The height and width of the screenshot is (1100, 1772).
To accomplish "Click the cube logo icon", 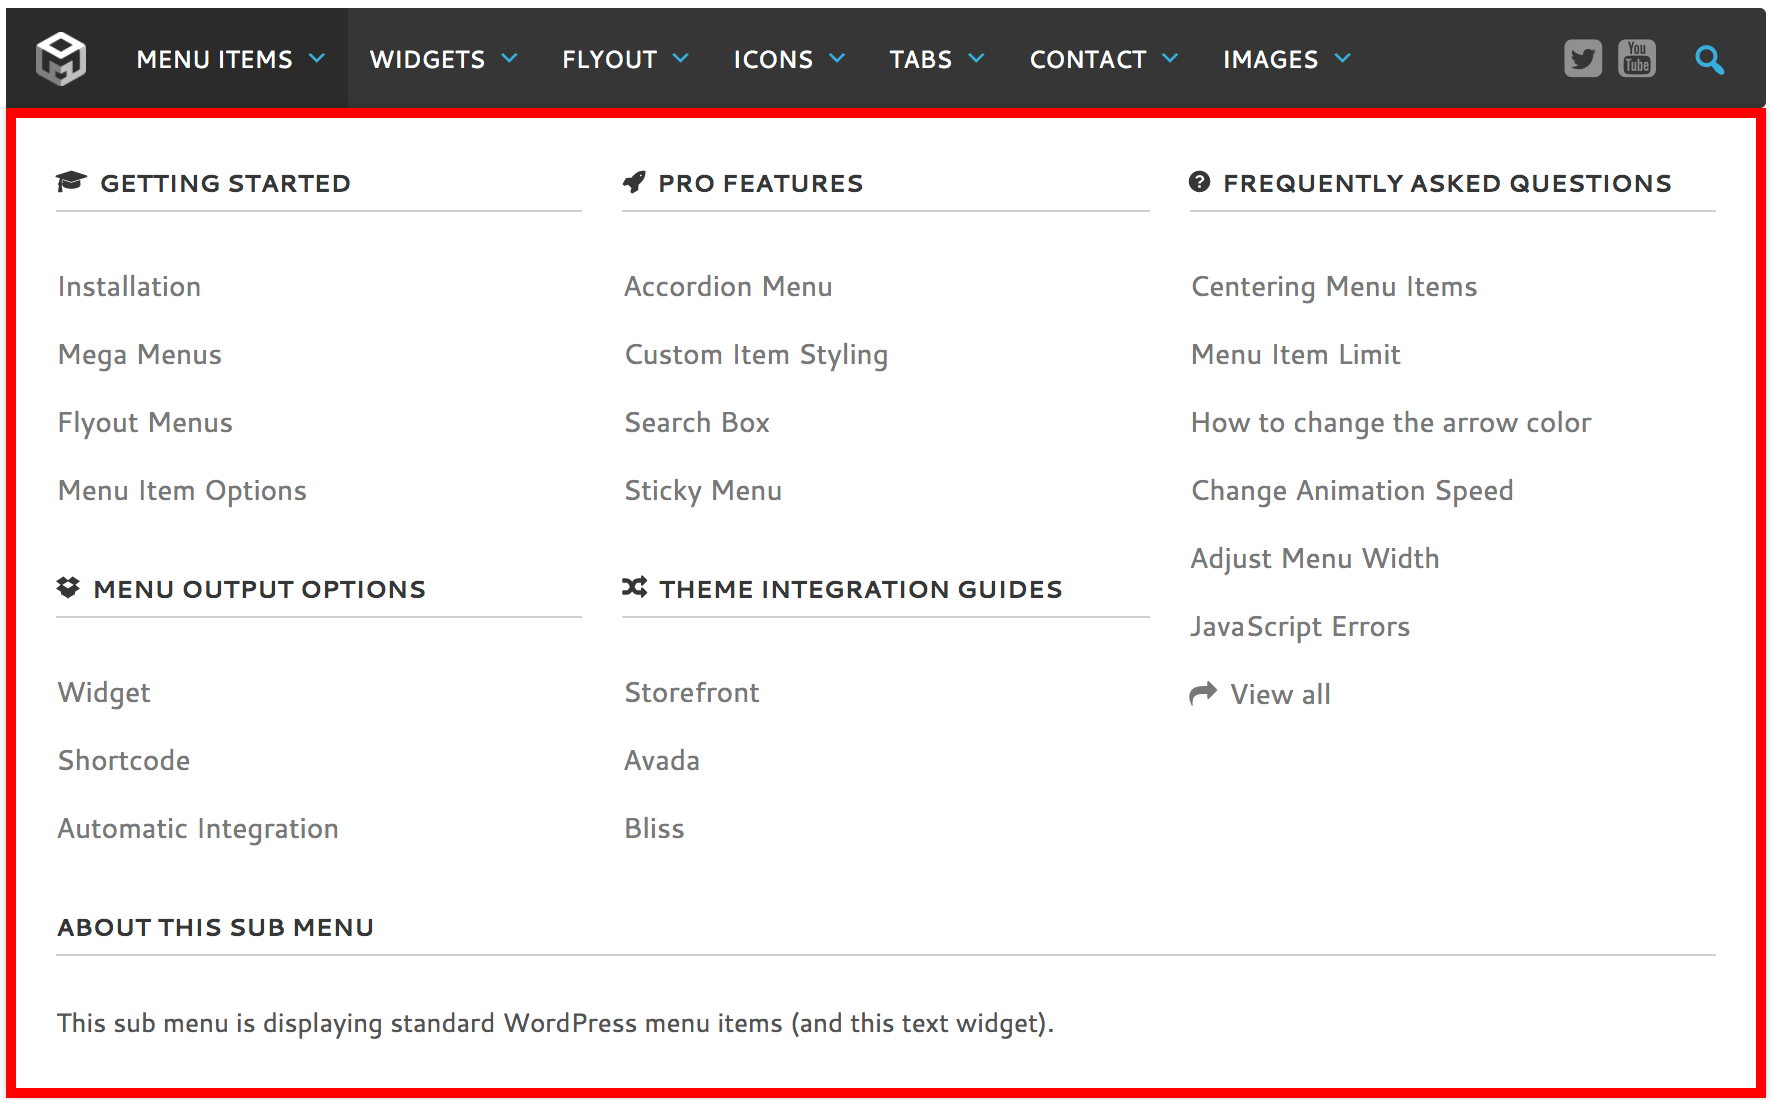I will [x=61, y=59].
